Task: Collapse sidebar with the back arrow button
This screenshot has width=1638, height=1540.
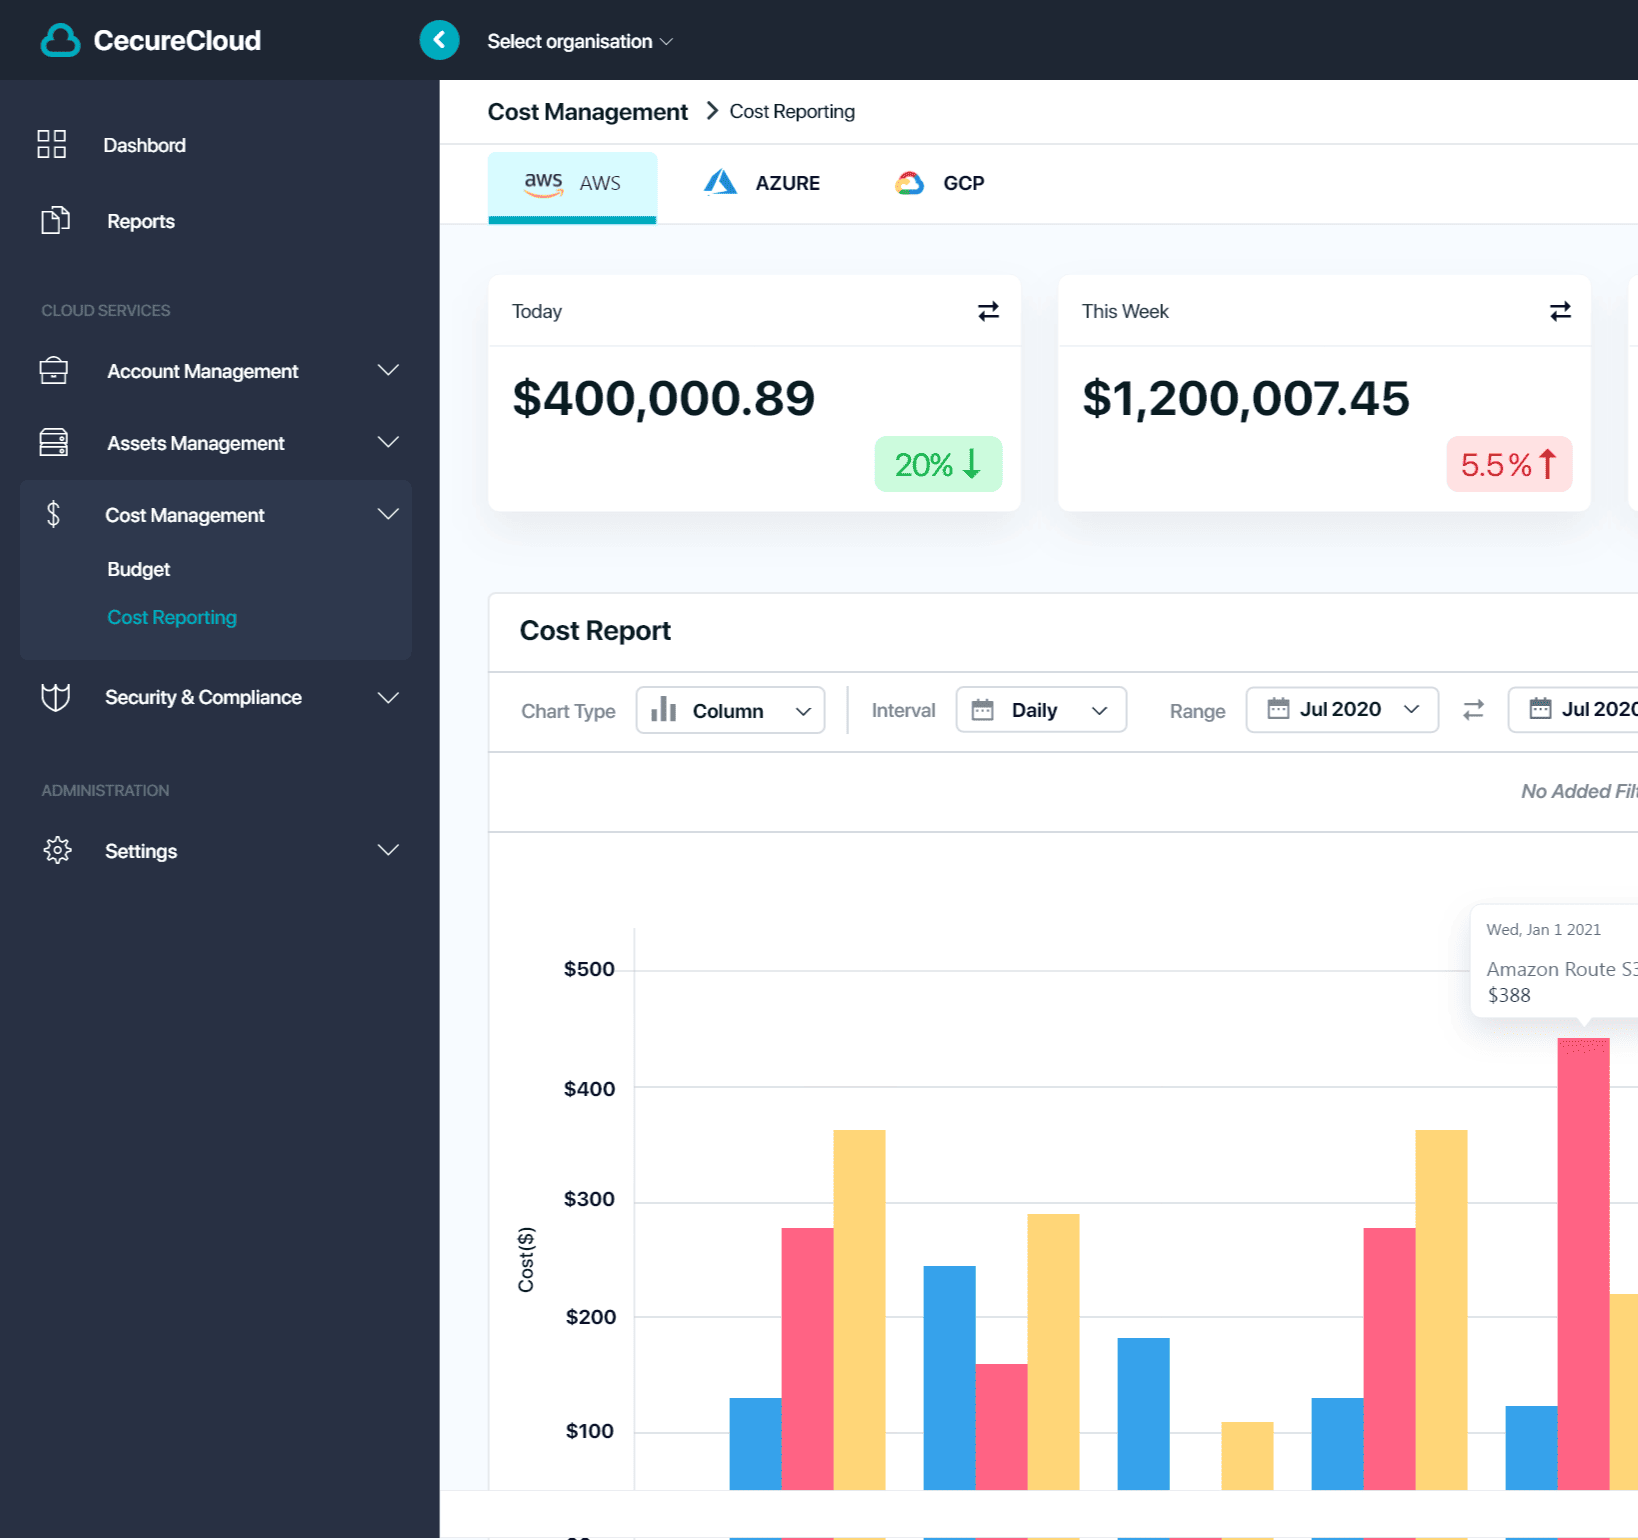Action: tap(439, 40)
